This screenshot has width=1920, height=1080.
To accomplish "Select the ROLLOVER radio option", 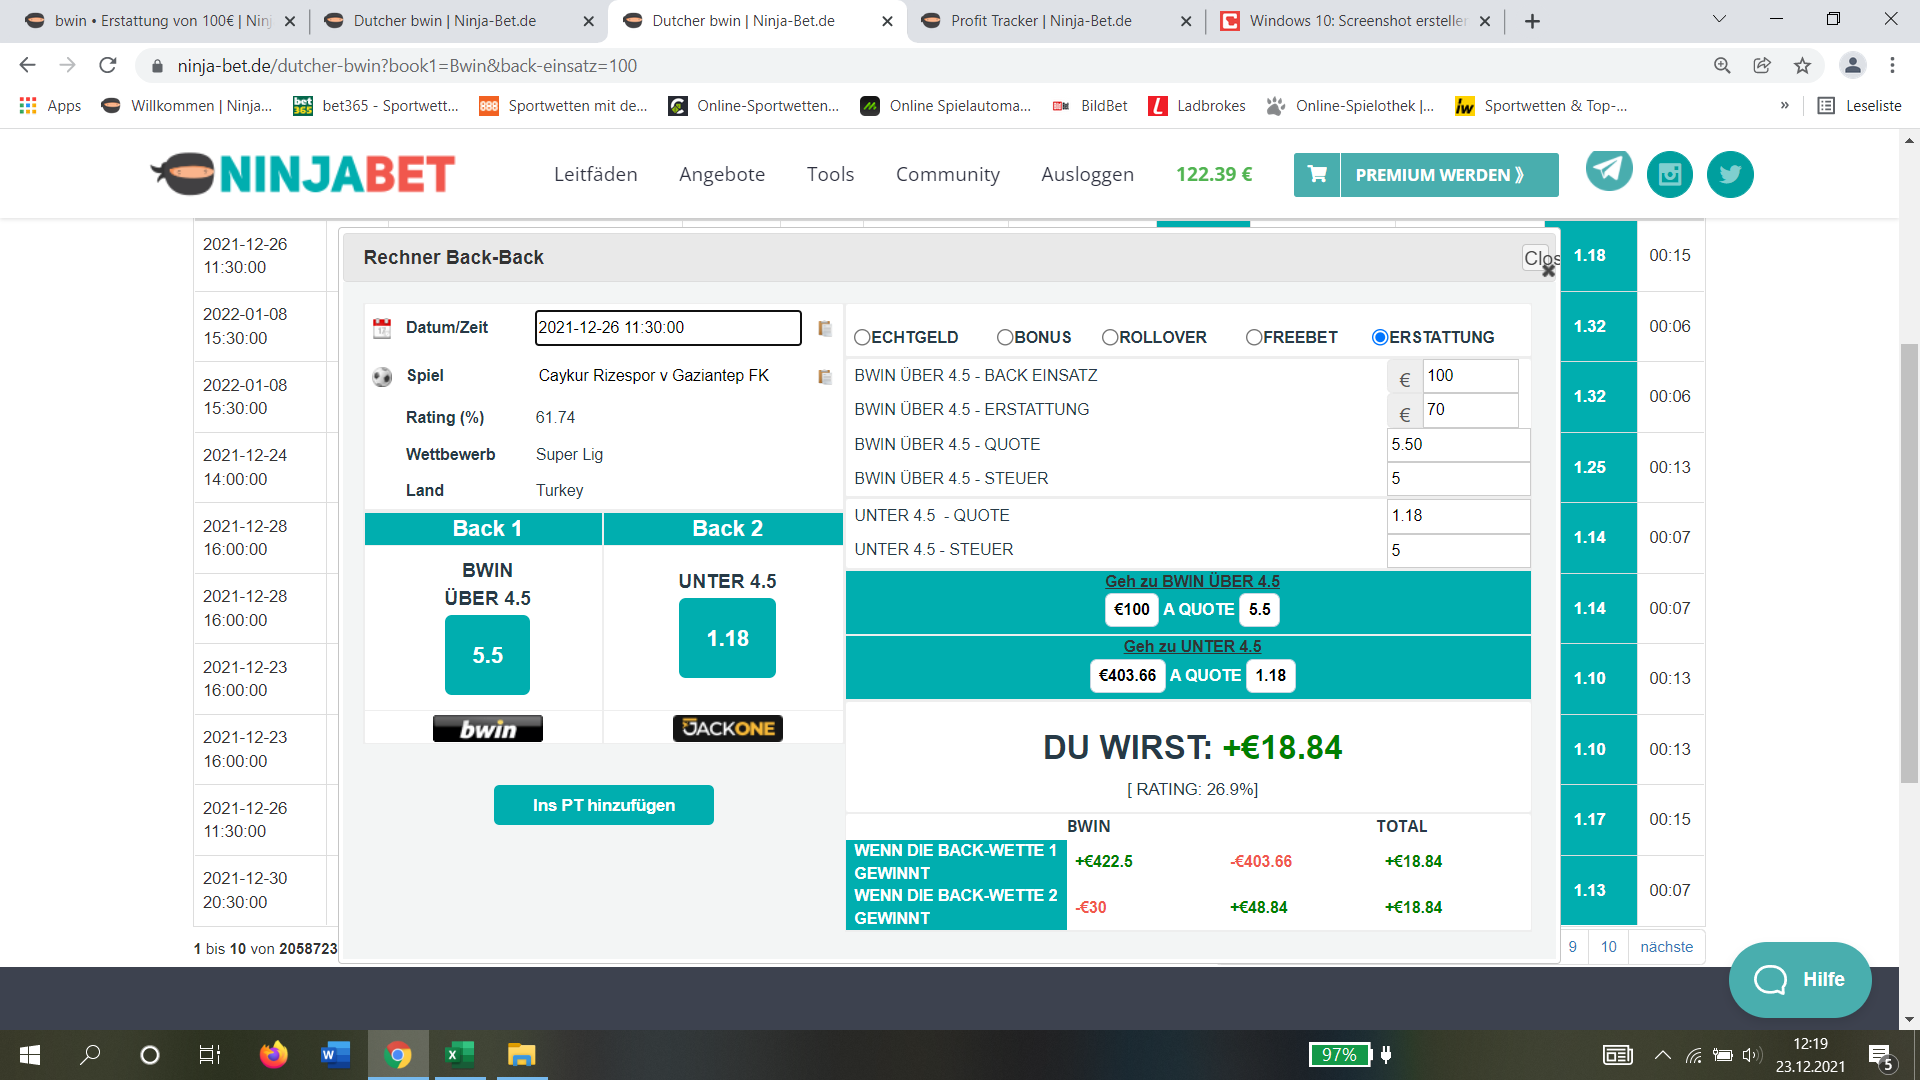I will tap(1110, 338).
